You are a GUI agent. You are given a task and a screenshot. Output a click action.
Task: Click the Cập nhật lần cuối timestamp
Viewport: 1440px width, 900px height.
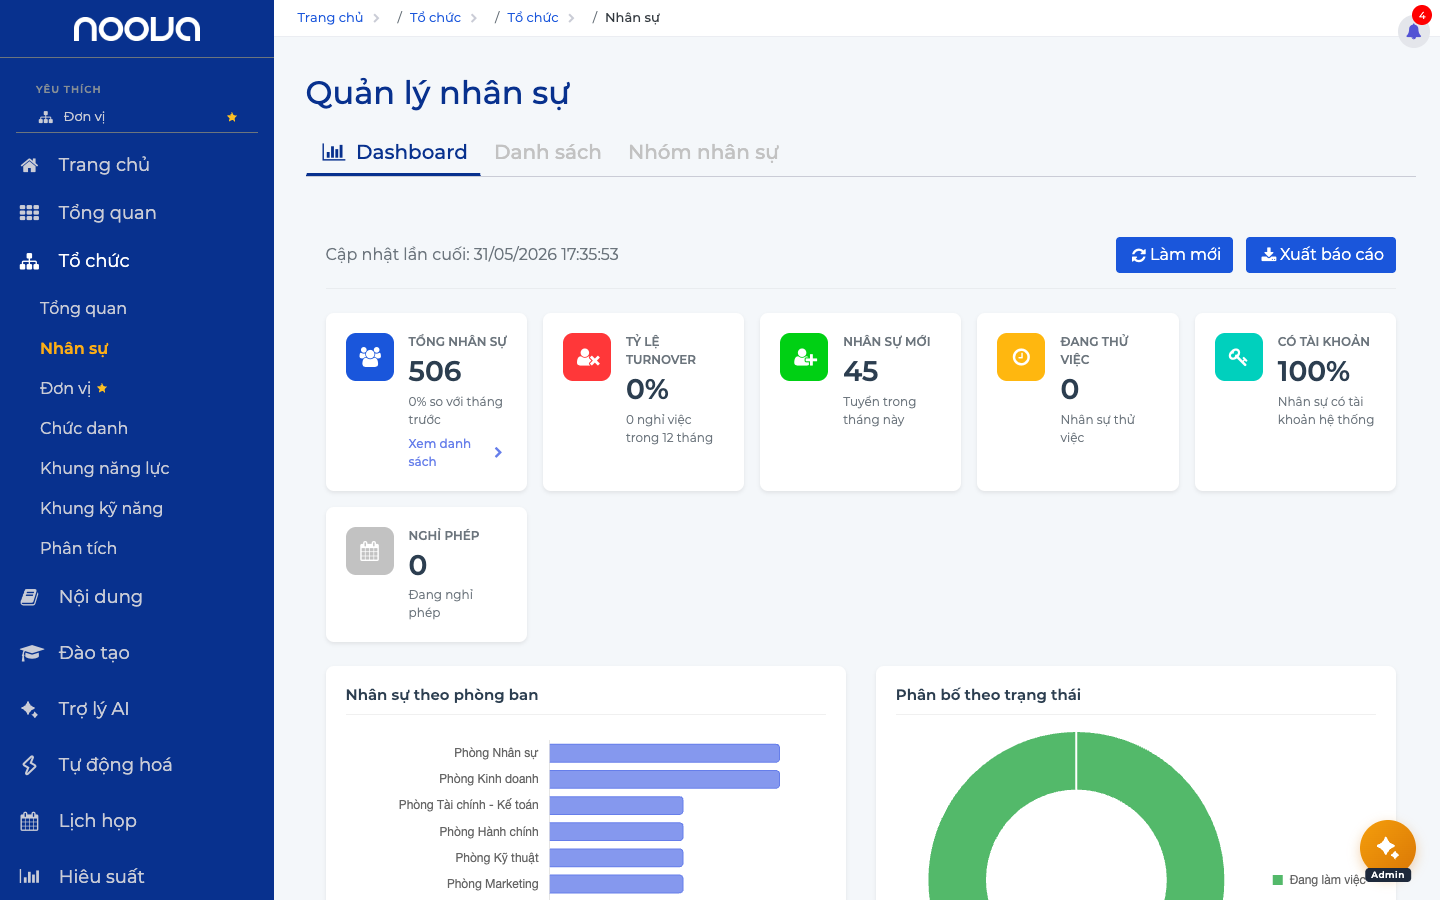472,255
